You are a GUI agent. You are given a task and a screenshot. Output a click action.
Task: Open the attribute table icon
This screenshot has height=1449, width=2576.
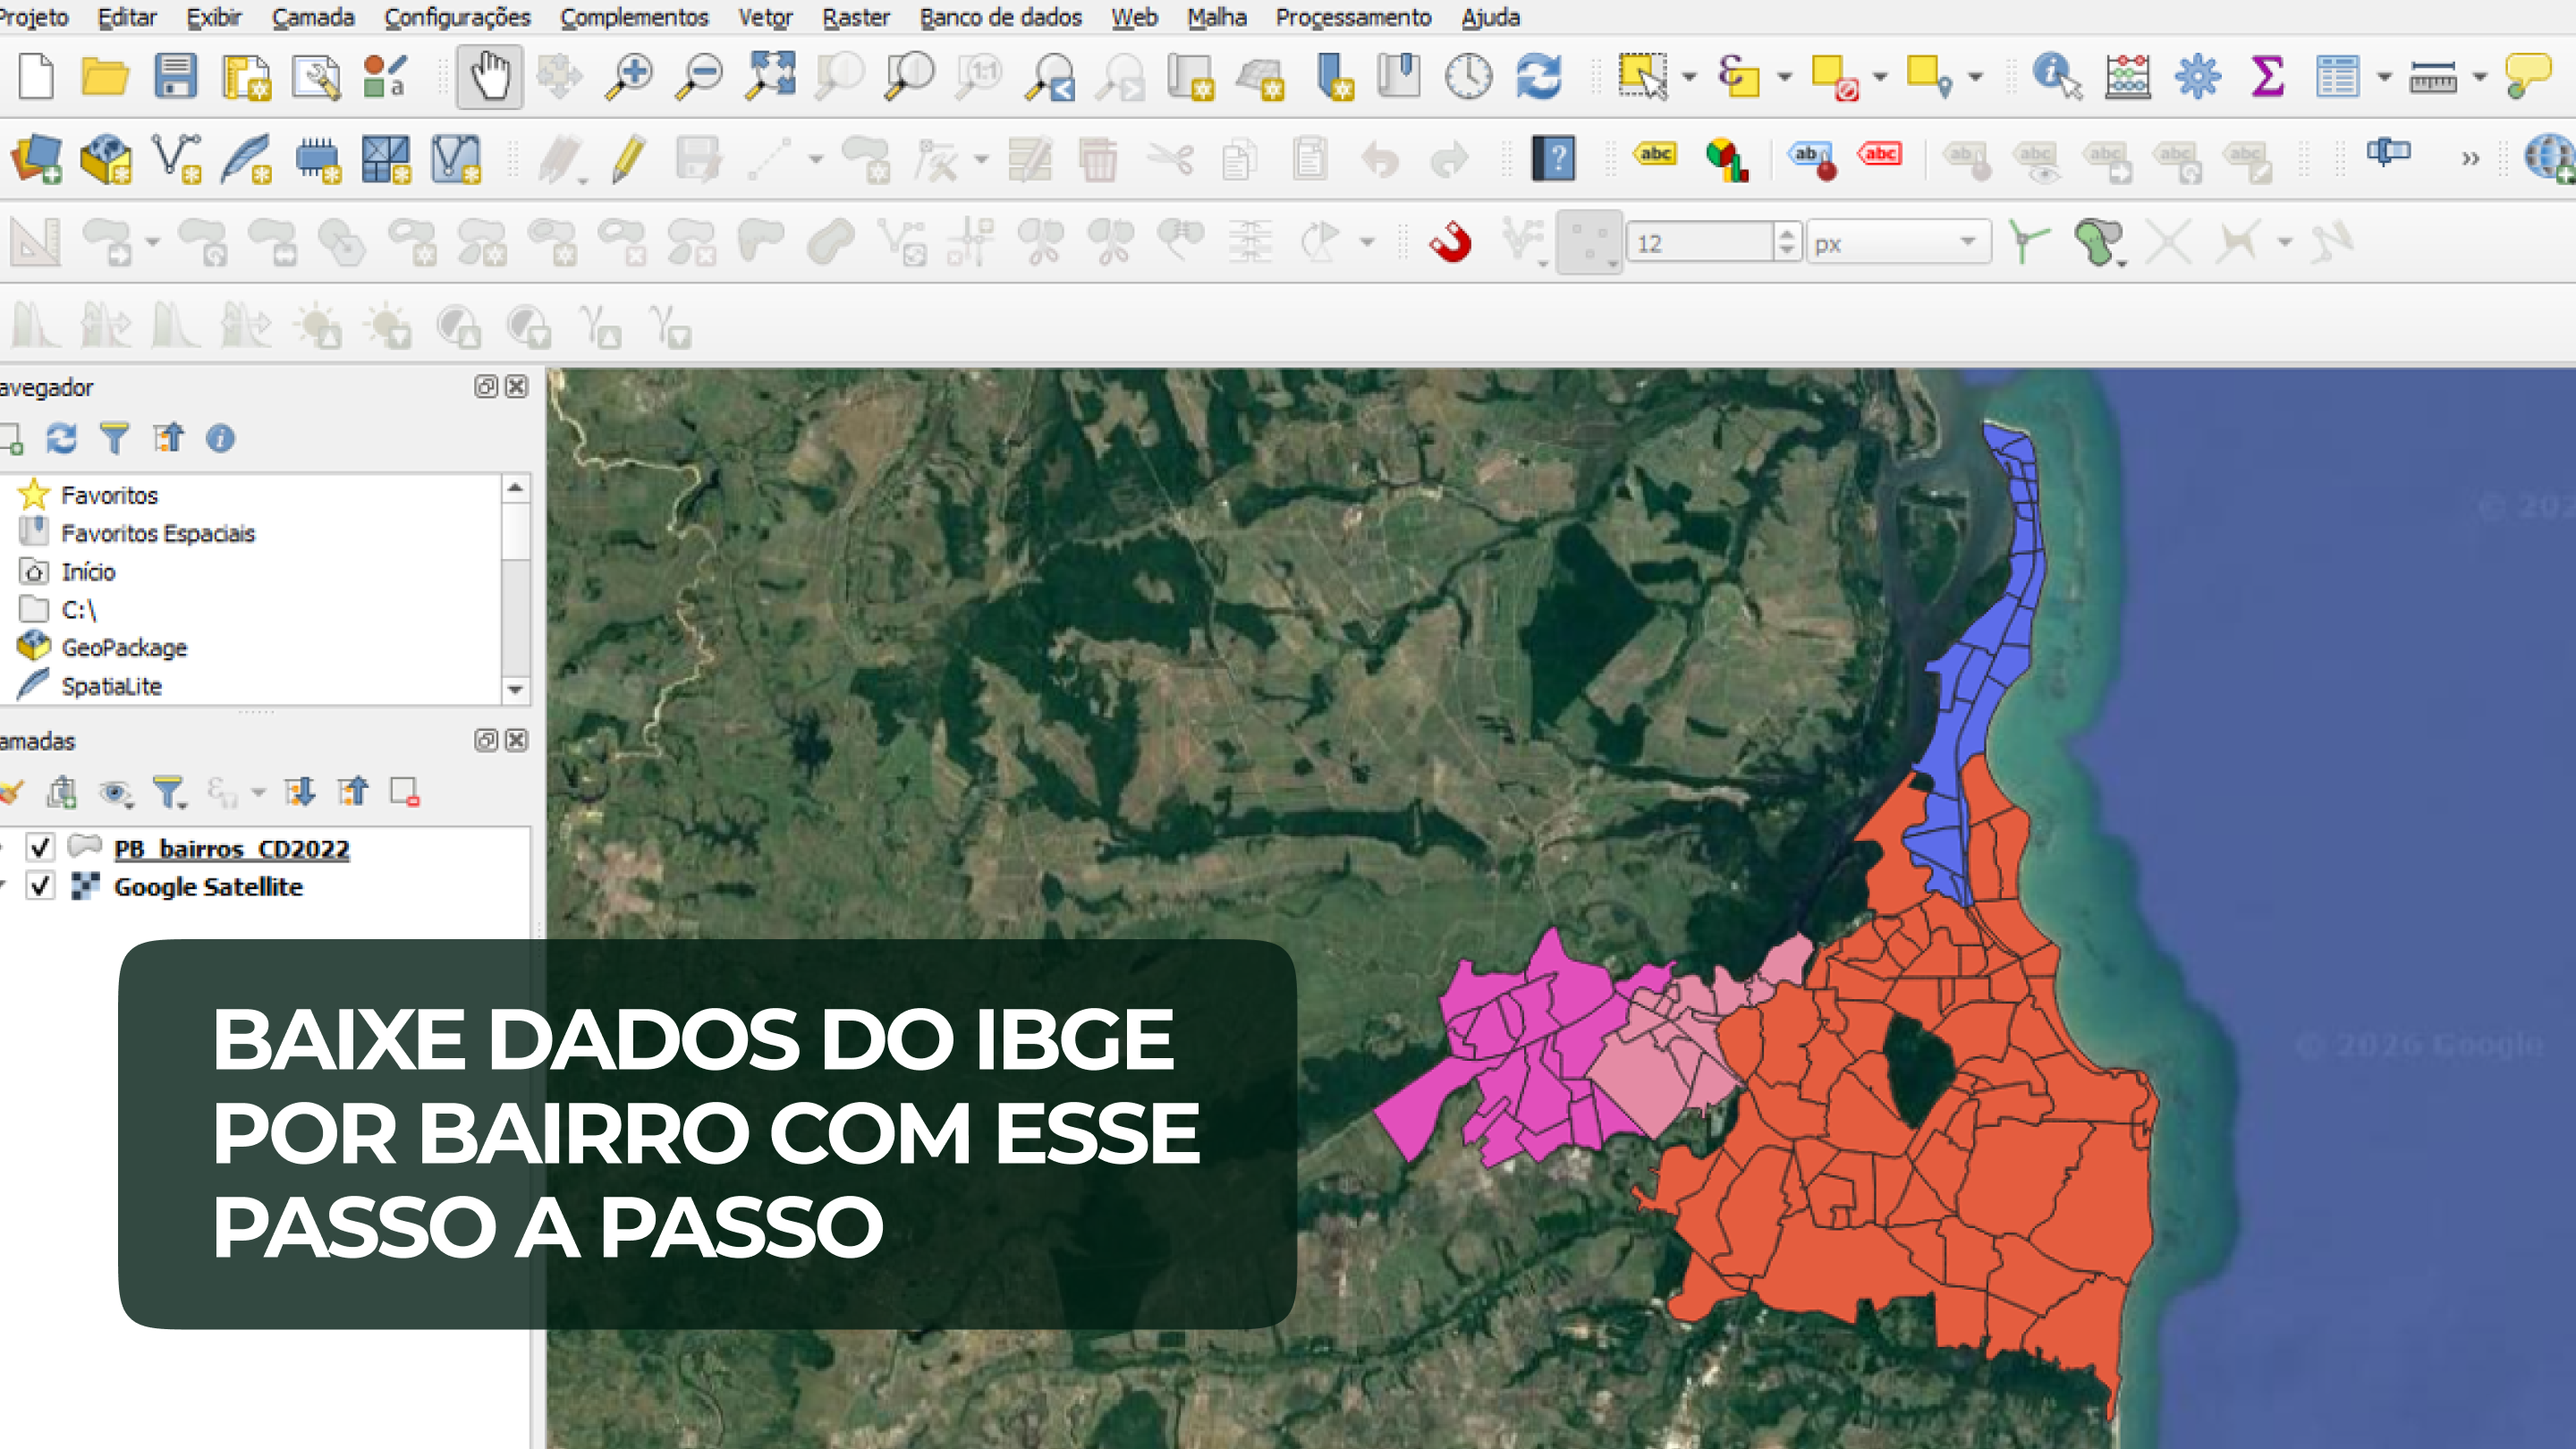pos(2336,77)
